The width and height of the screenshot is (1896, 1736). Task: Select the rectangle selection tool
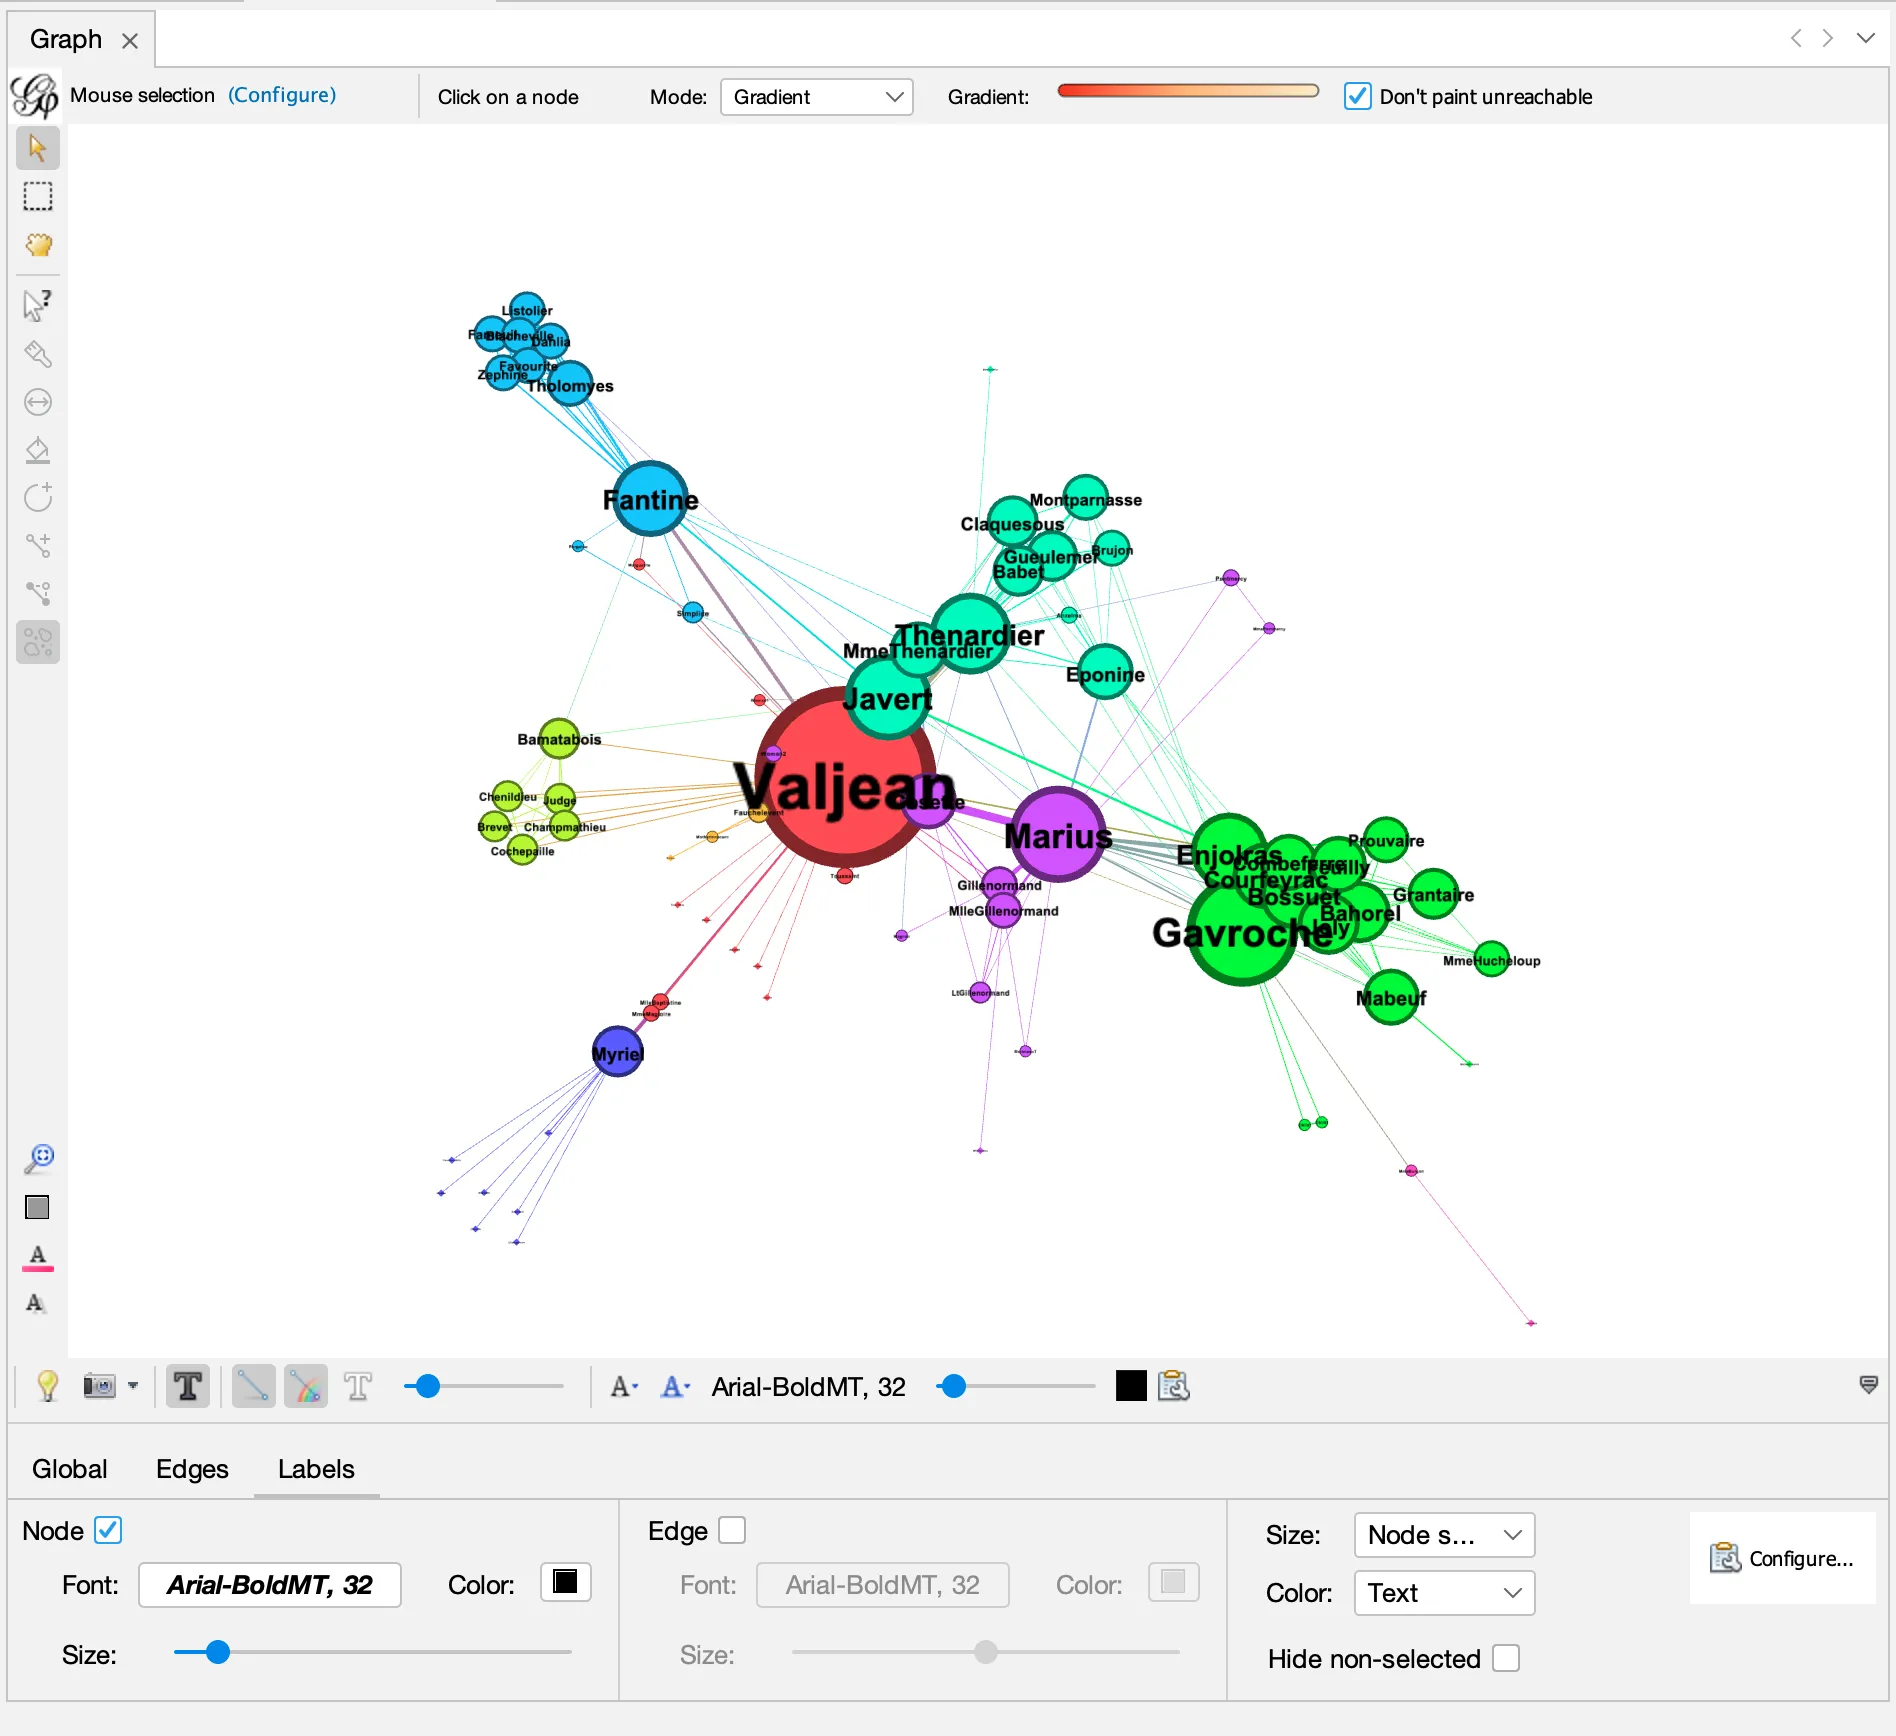coord(38,197)
